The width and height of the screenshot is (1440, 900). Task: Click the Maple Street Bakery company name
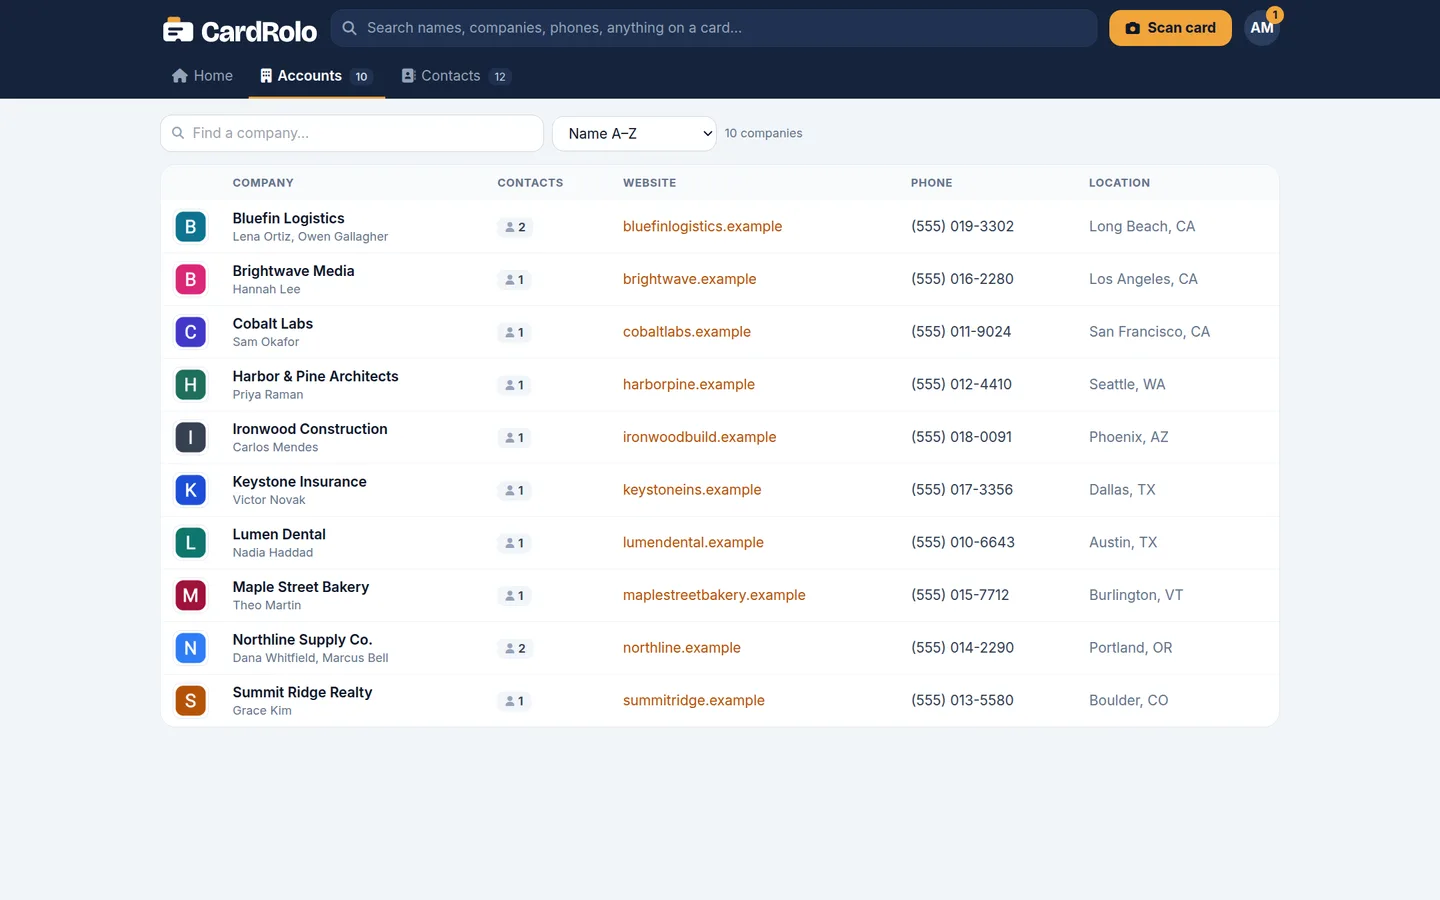tap(301, 587)
